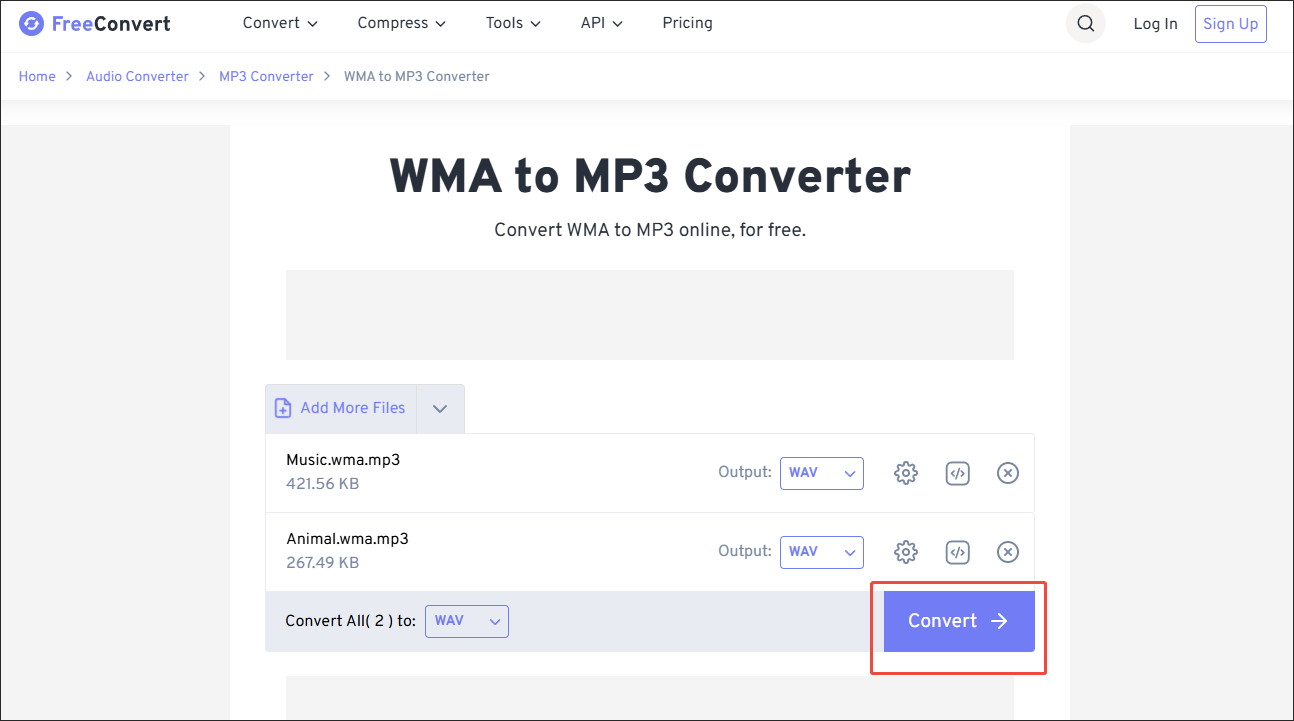Viewport: 1294px width, 721px height.
Task: Open advanced settings for Music.wma.mp3
Action: (x=906, y=472)
